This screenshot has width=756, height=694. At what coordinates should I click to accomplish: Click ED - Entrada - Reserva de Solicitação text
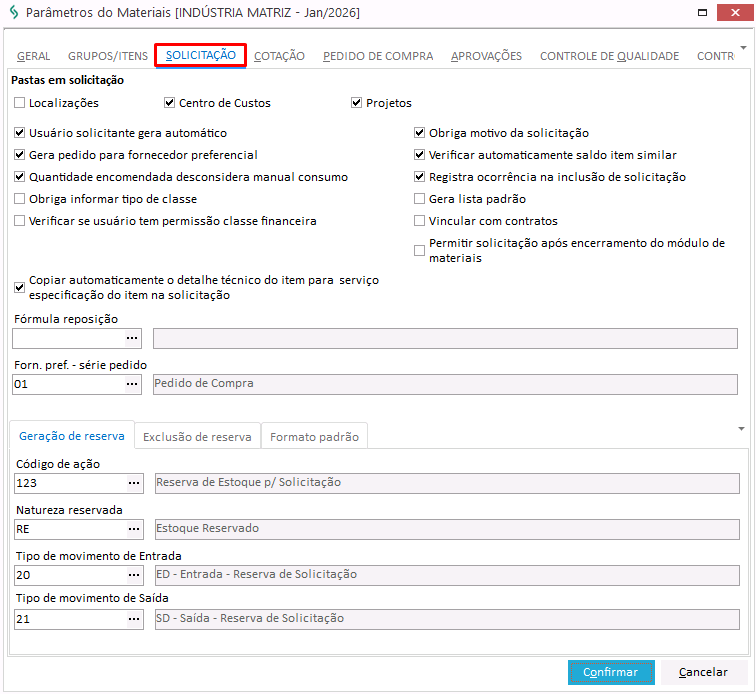256,574
